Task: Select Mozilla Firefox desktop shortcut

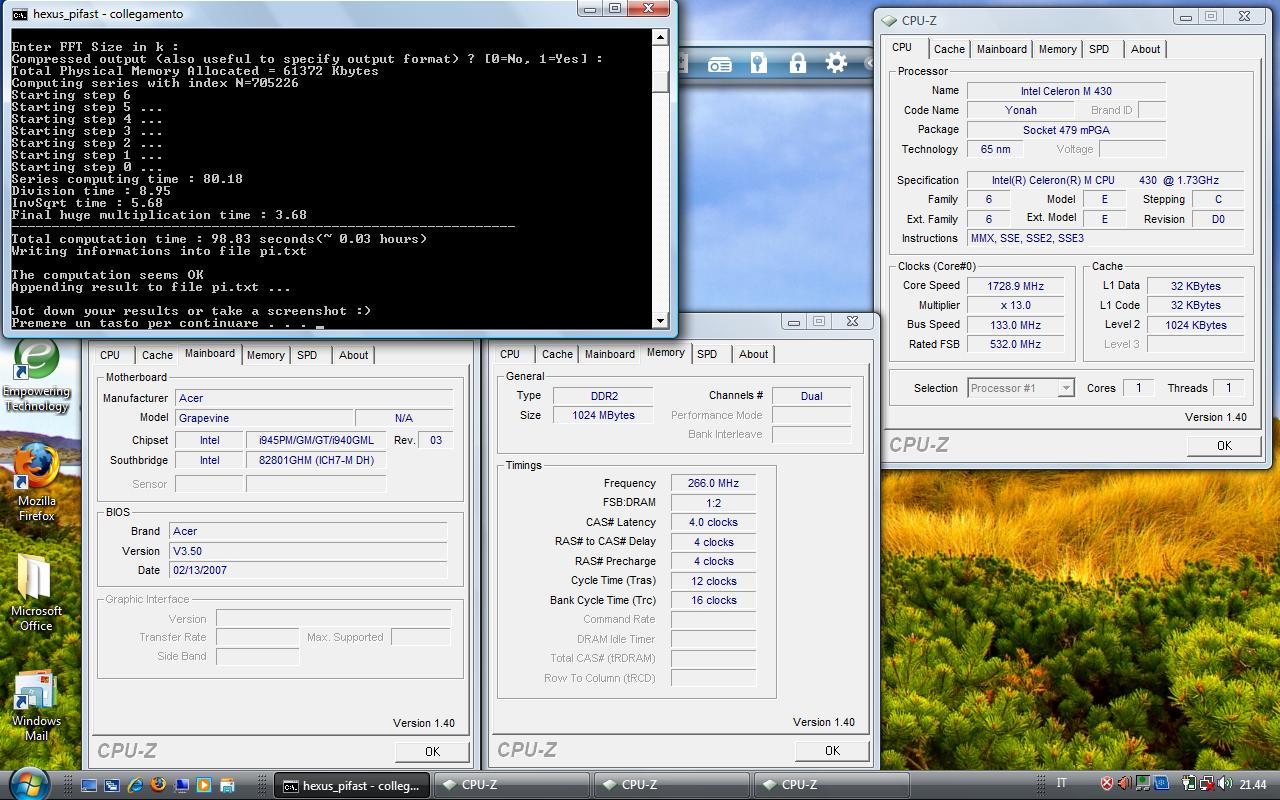Action: pyautogui.click(x=36, y=483)
